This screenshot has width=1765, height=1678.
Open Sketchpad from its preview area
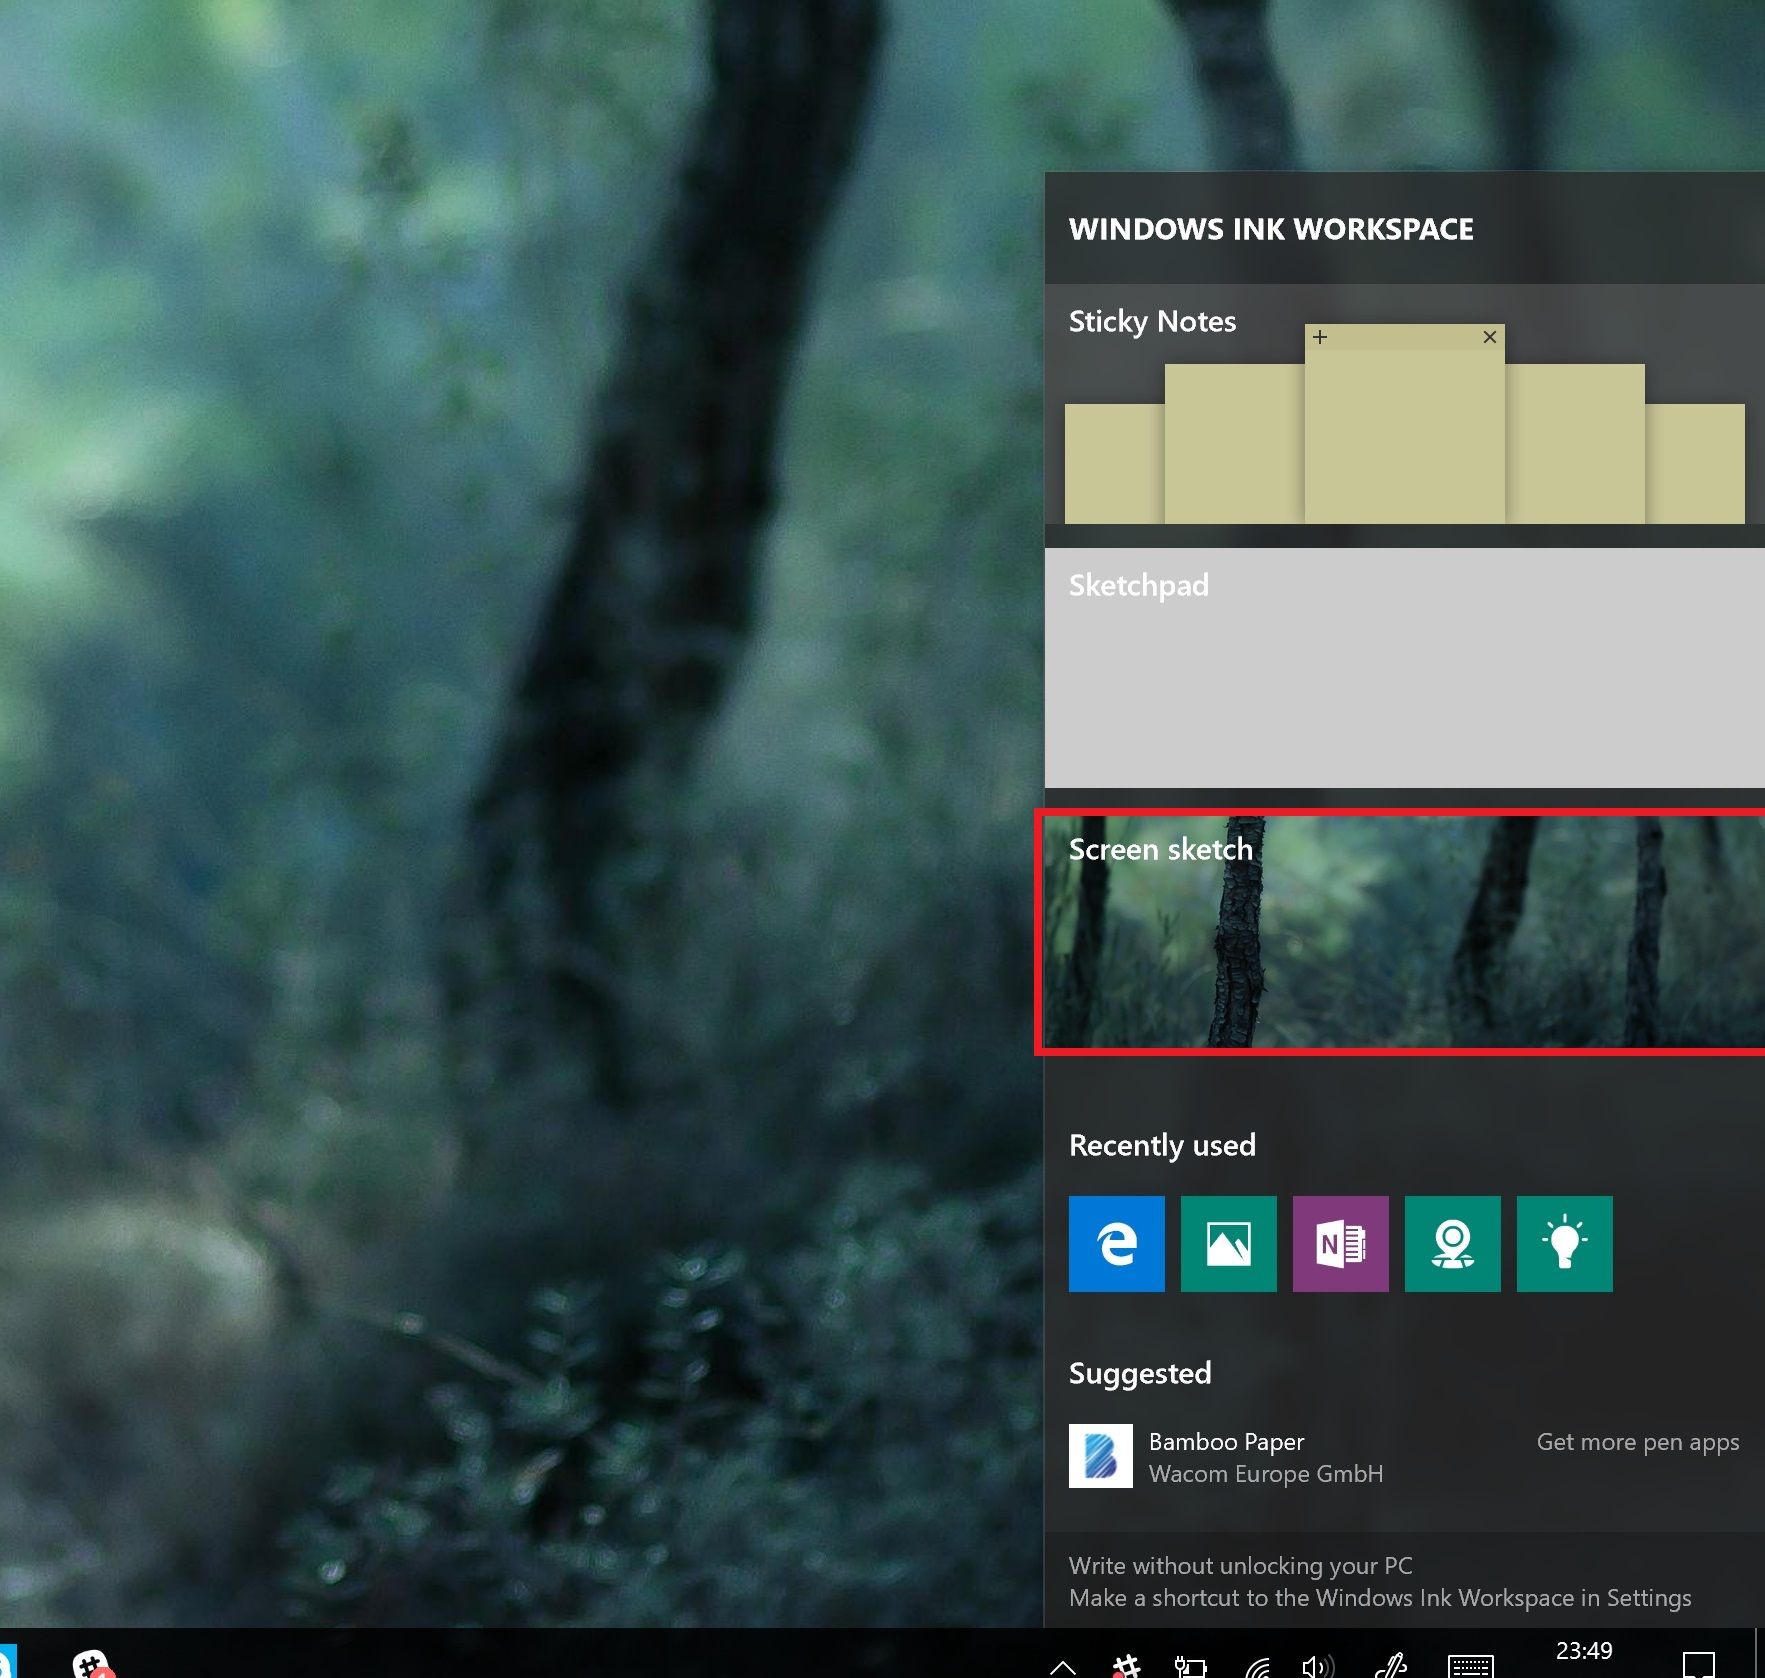(1400, 670)
